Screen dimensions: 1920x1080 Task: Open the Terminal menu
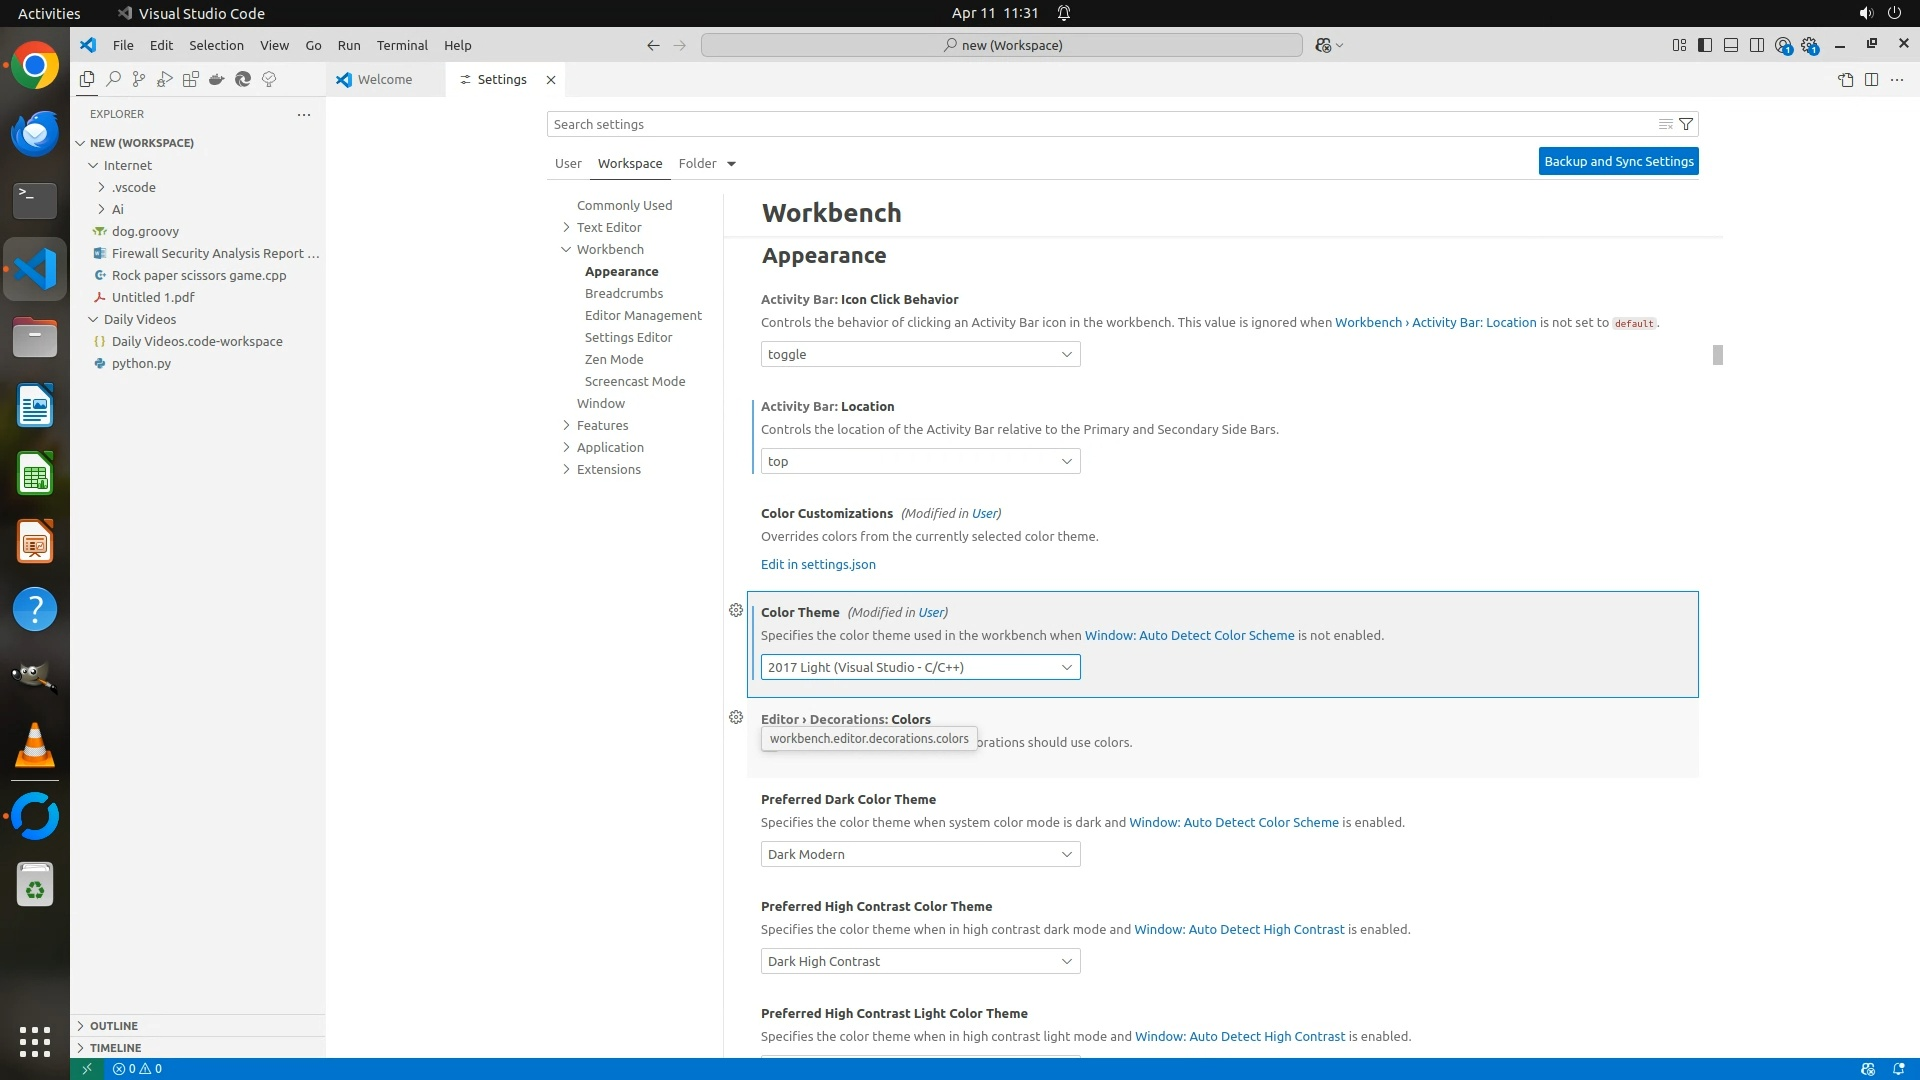click(402, 45)
